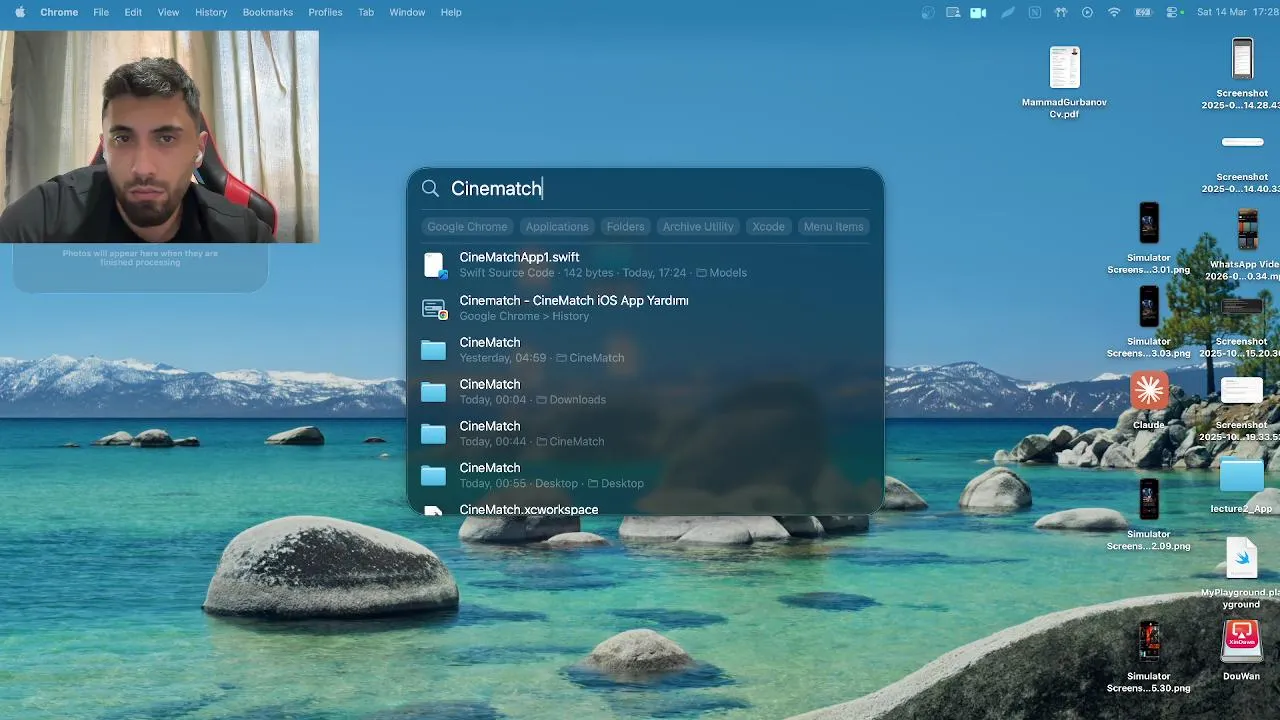The image size is (1280, 720).
Task: Open the View menu
Action: click(x=168, y=12)
